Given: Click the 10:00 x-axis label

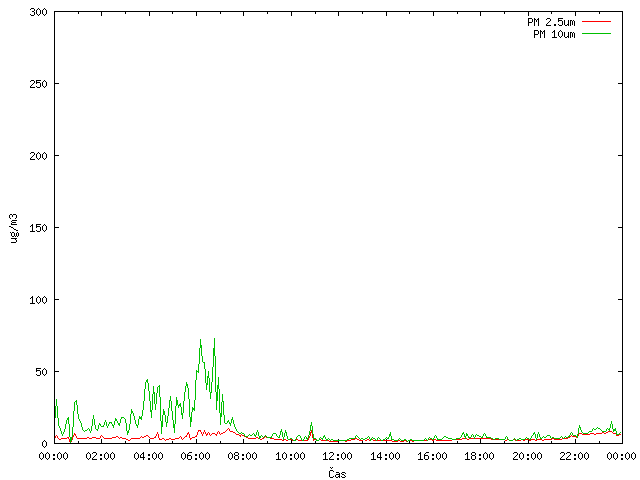Looking at the screenshot, I should click(290, 456).
